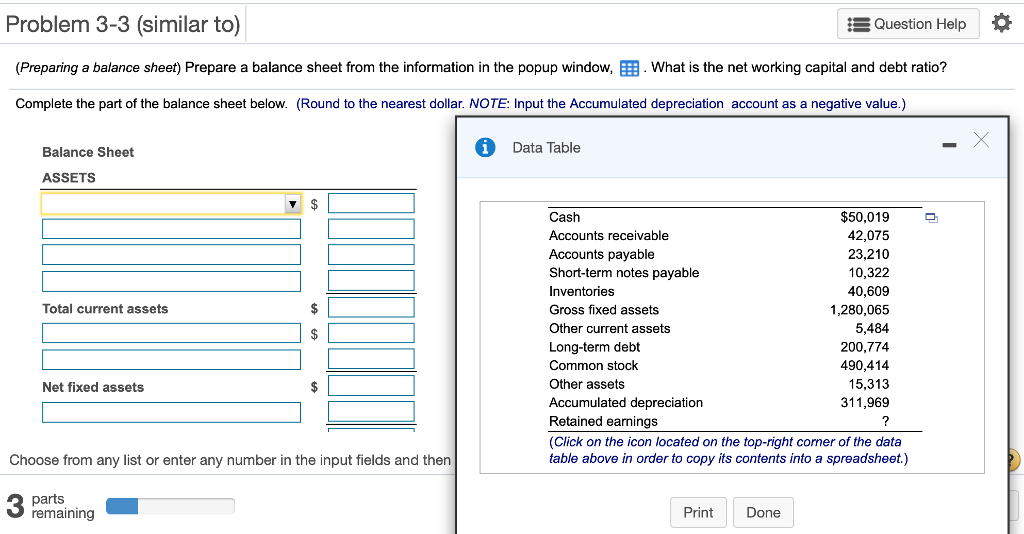Close the Data Table popup

tap(980, 140)
